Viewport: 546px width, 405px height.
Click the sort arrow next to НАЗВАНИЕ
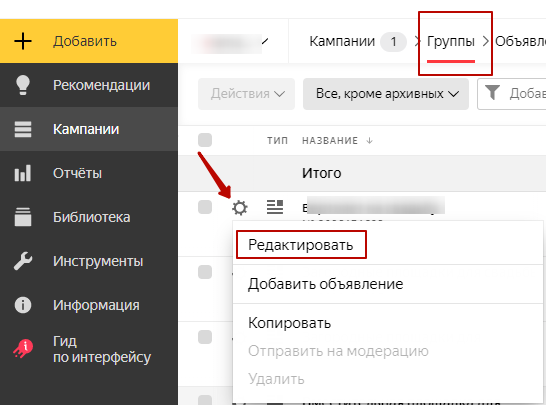pos(370,141)
